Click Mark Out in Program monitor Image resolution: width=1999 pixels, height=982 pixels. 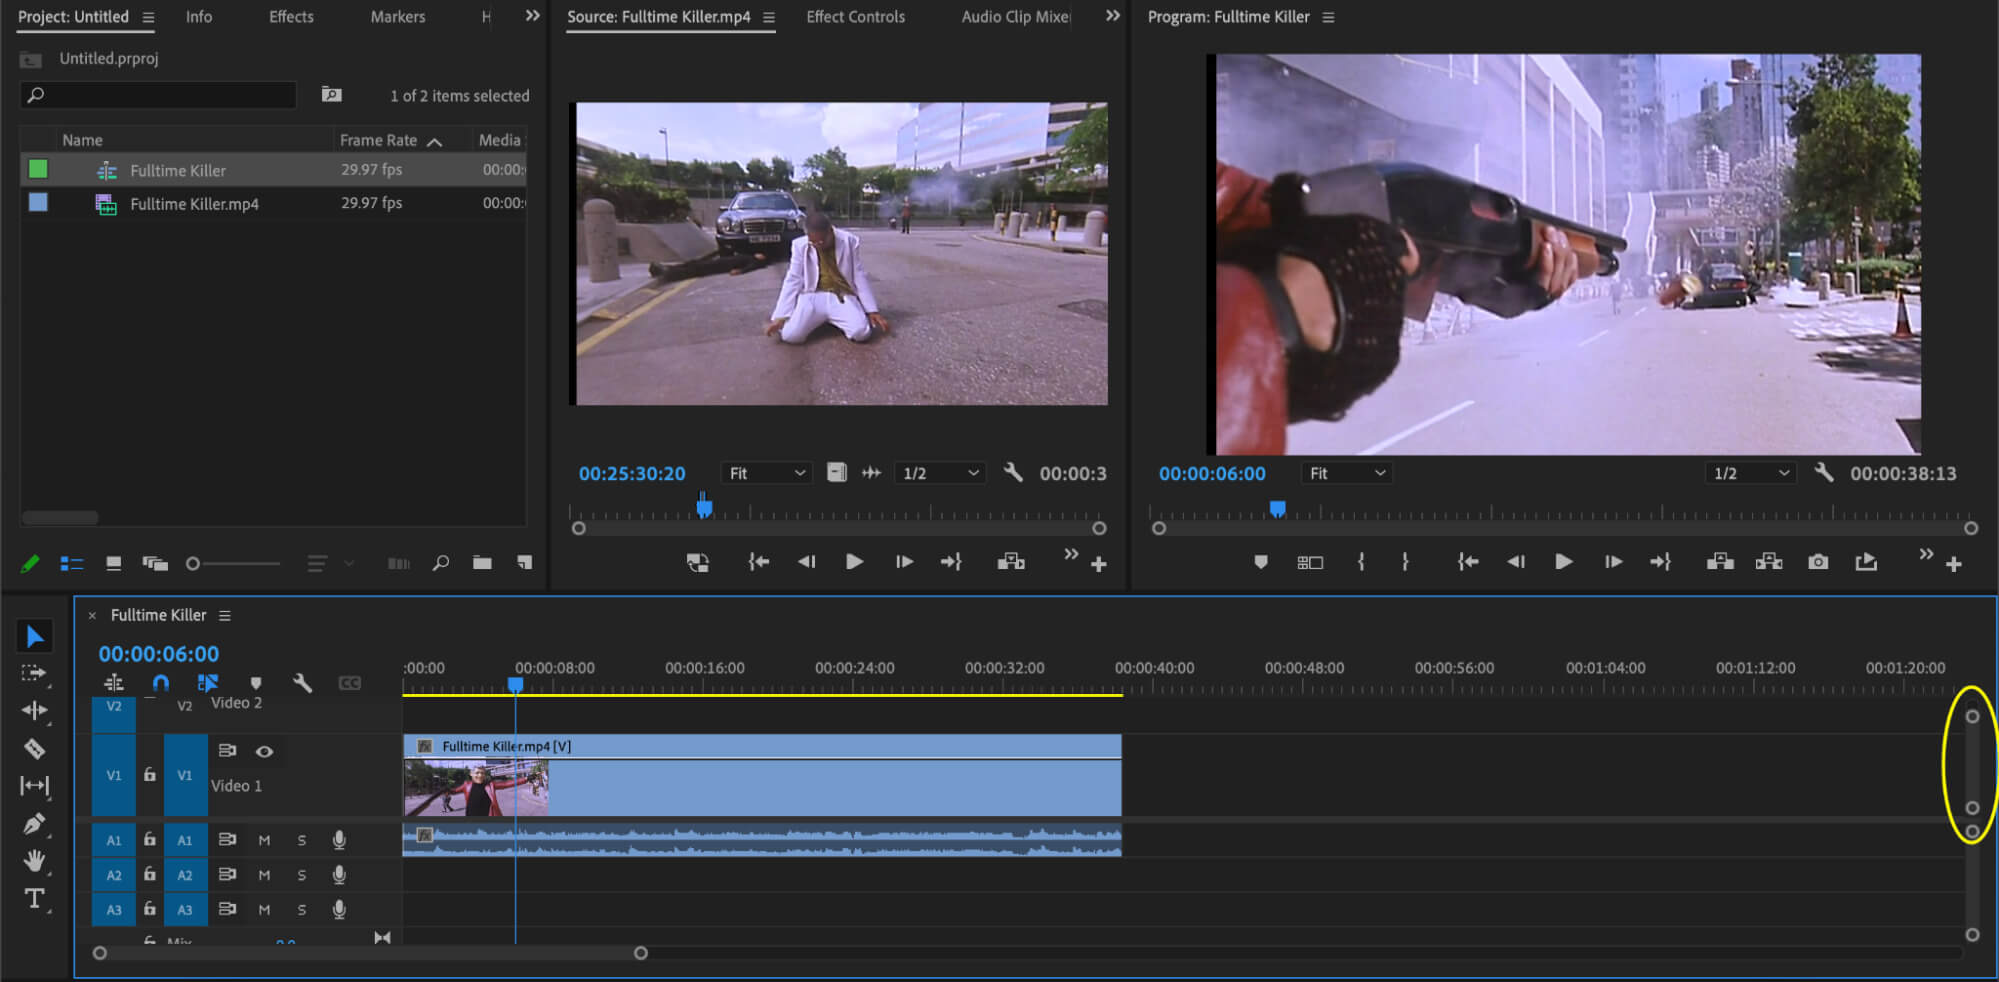tap(1405, 562)
